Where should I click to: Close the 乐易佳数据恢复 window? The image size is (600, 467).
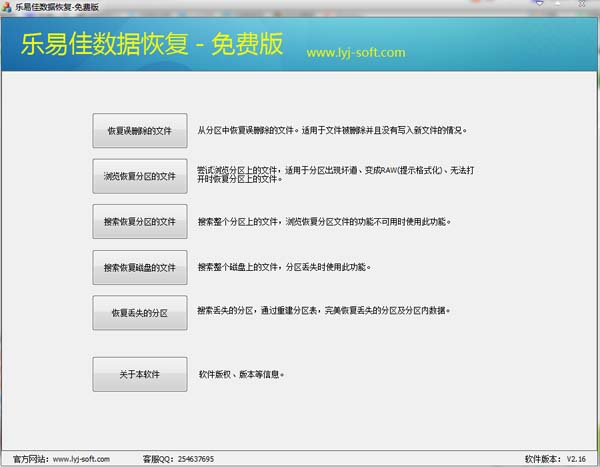(583, 7)
